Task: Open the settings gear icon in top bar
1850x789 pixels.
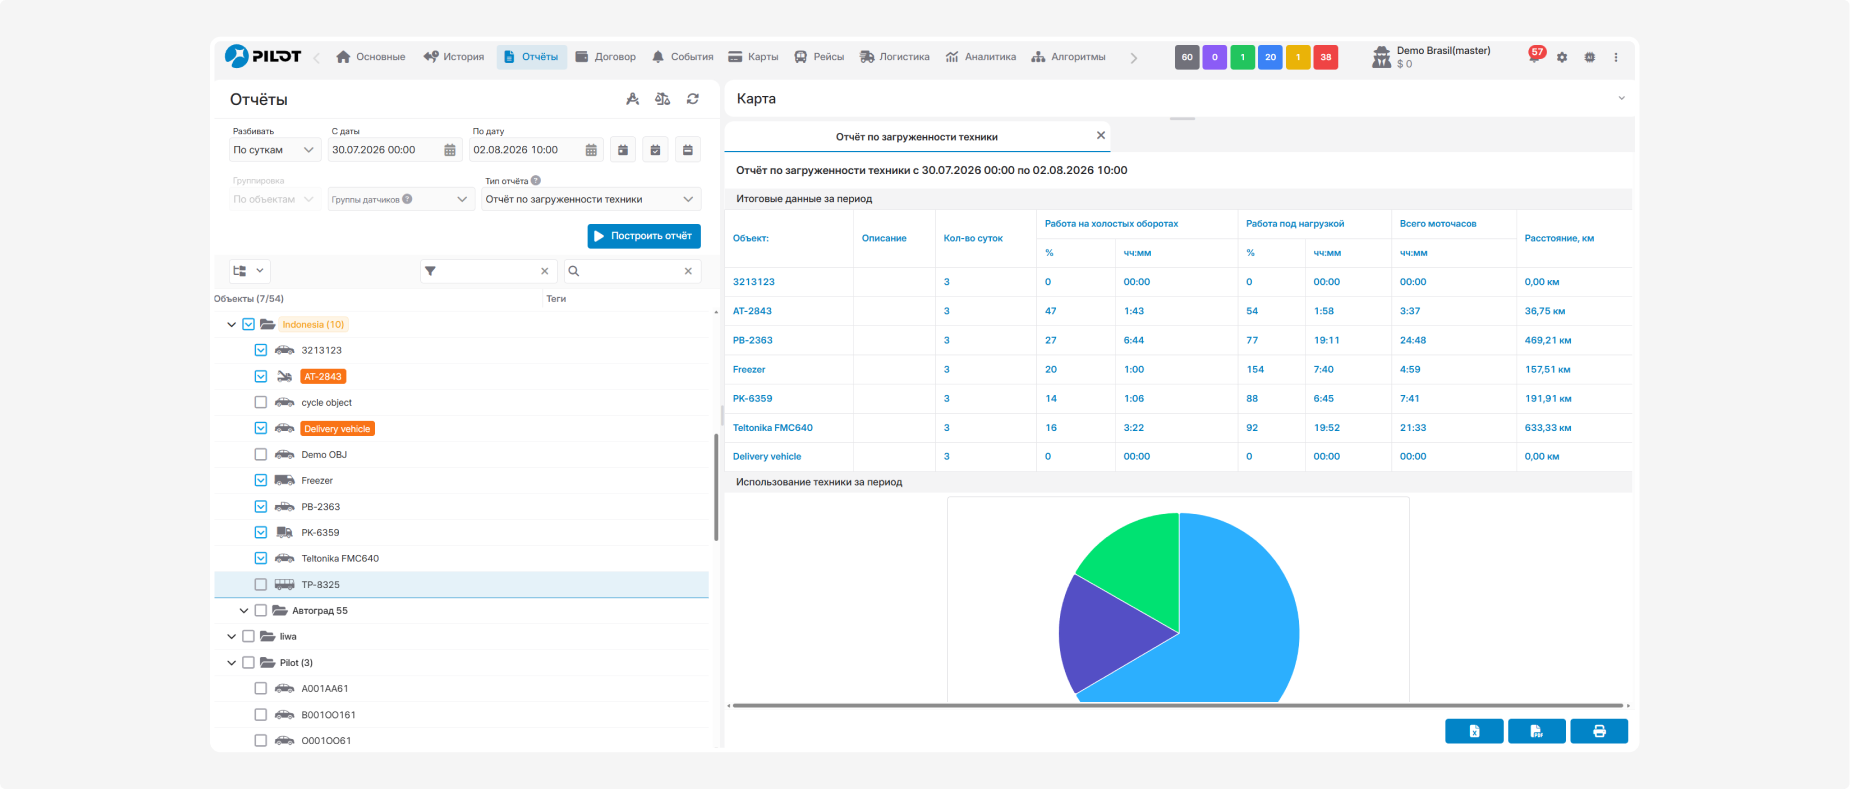Action: [1562, 57]
